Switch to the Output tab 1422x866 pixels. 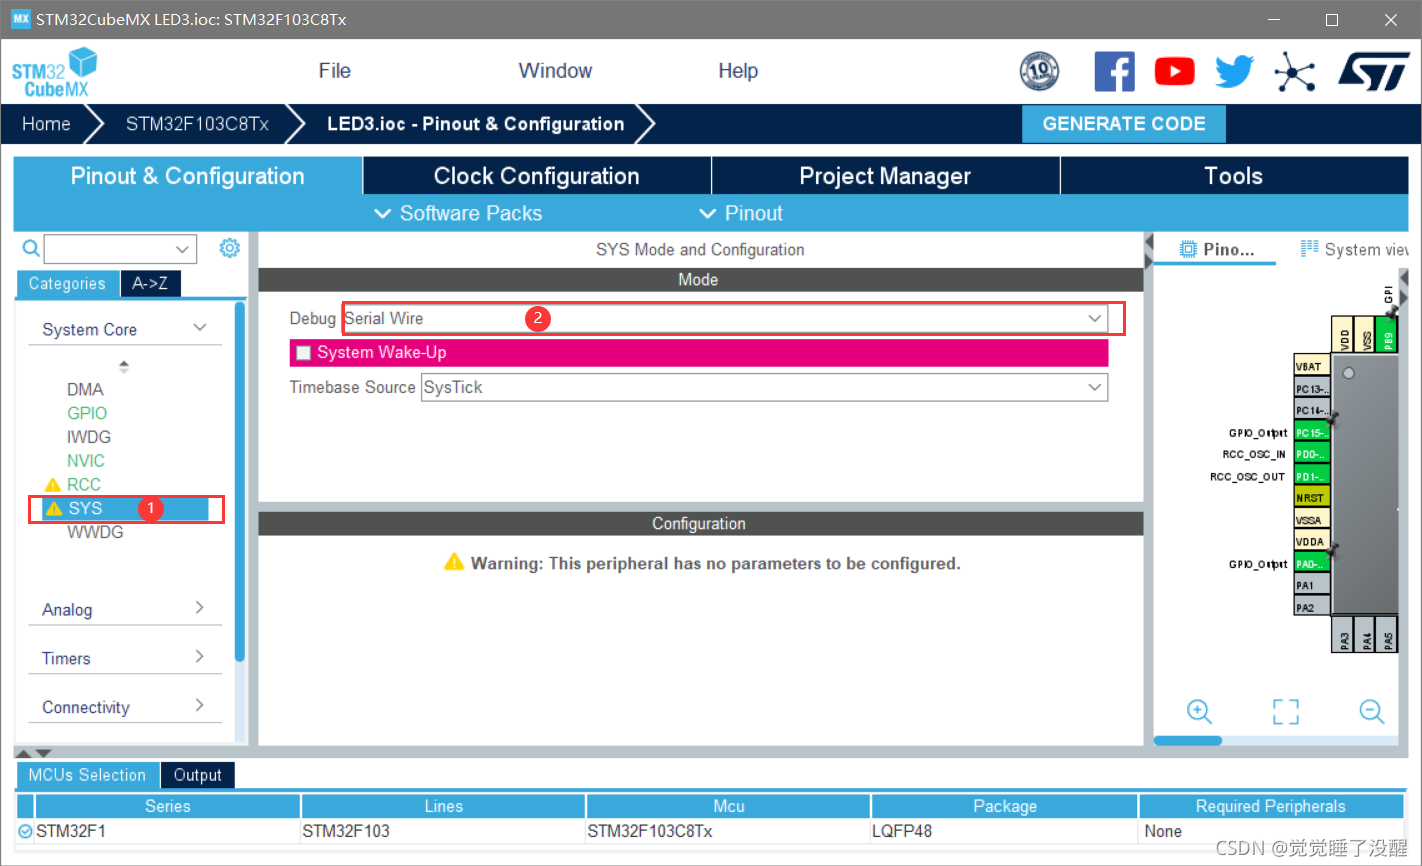click(198, 775)
